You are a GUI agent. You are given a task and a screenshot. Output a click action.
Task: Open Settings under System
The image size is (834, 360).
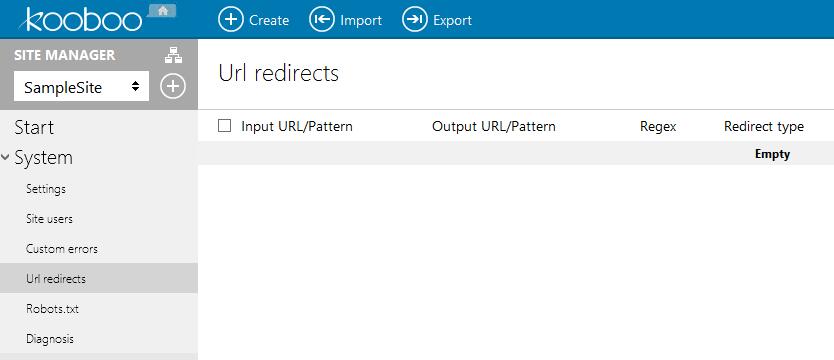(x=46, y=189)
